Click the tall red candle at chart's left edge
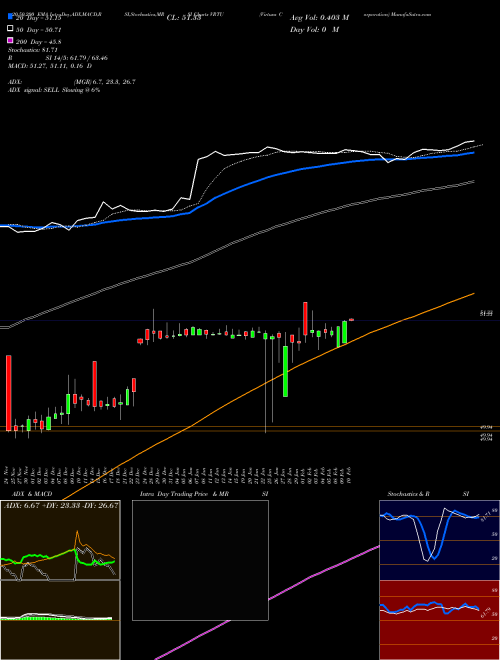Screen dimensions: 500x660 [x=8, y=393]
